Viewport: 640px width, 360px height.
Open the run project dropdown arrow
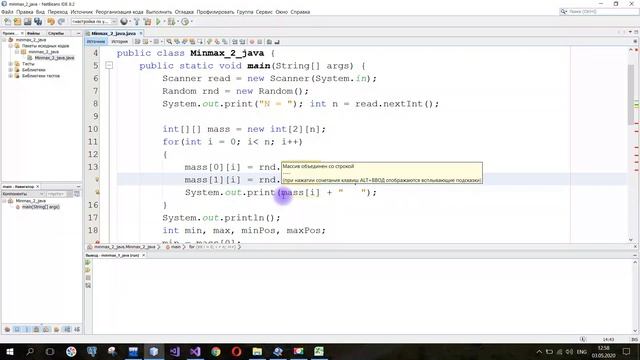(x=164, y=22)
